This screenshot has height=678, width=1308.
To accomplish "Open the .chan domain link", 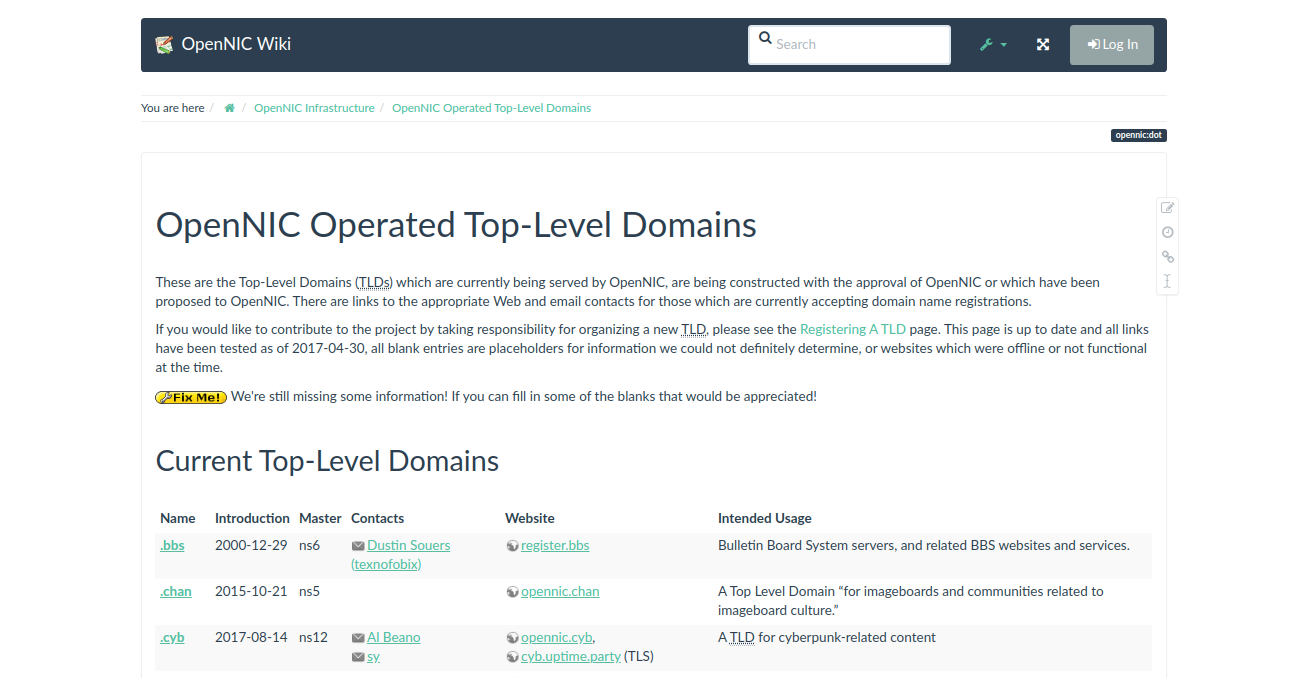I will pos(175,591).
